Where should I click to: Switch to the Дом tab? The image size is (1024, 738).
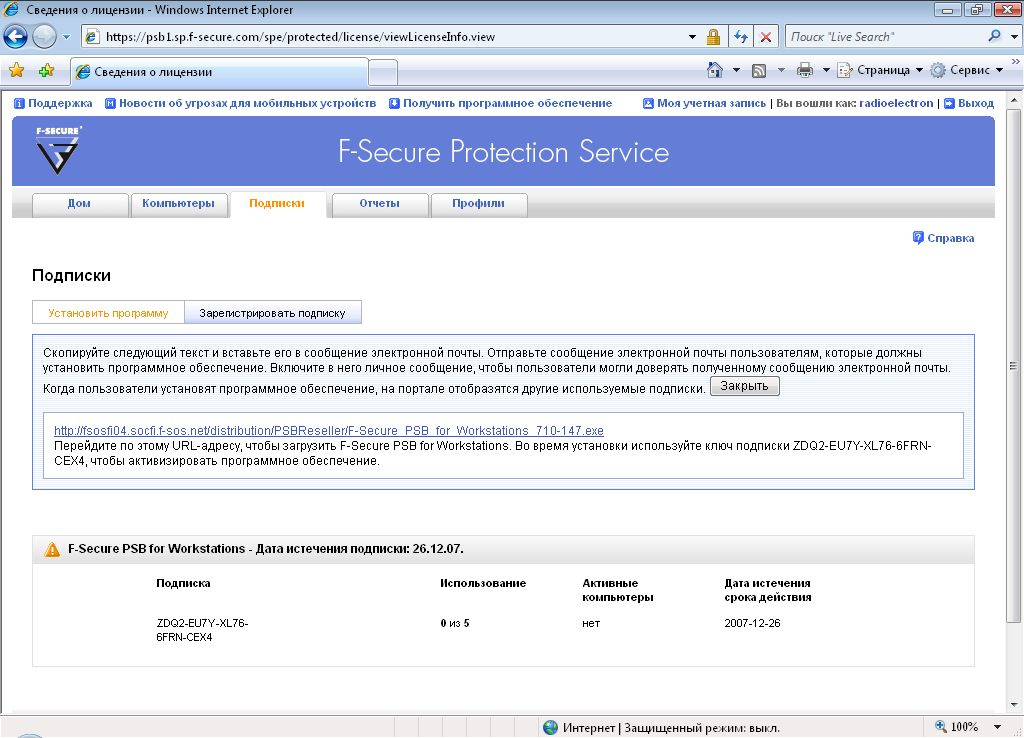[79, 204]
